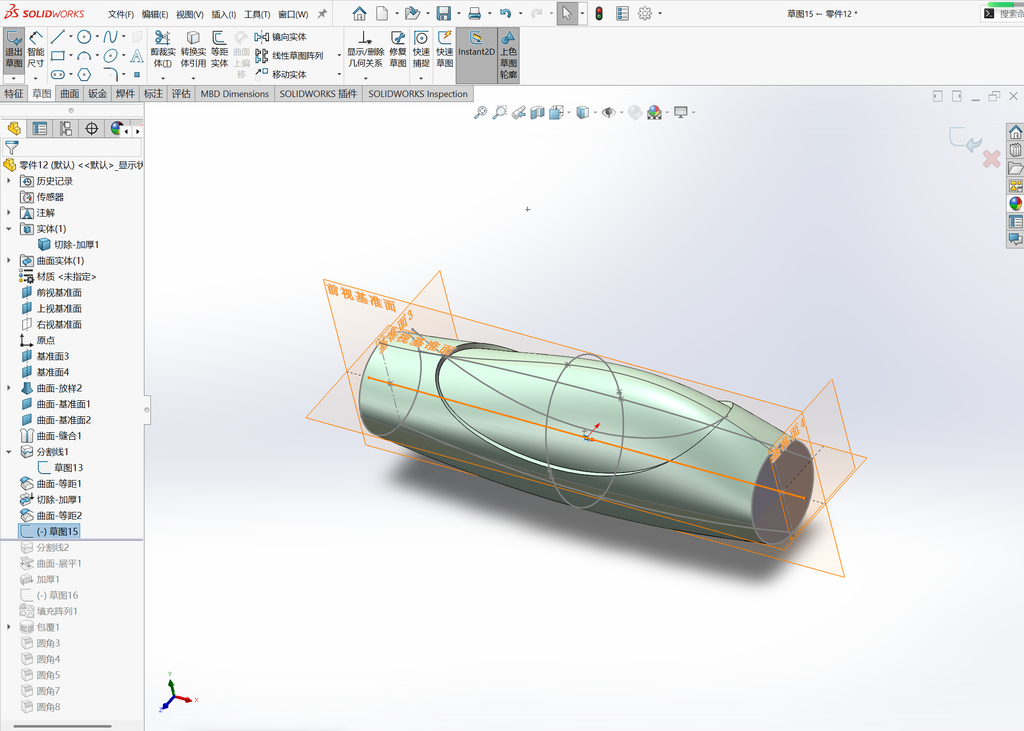Click Repair Sketch (修复草图) tool
Viewport: 1024px width, 731px height.
pos(398,50)
